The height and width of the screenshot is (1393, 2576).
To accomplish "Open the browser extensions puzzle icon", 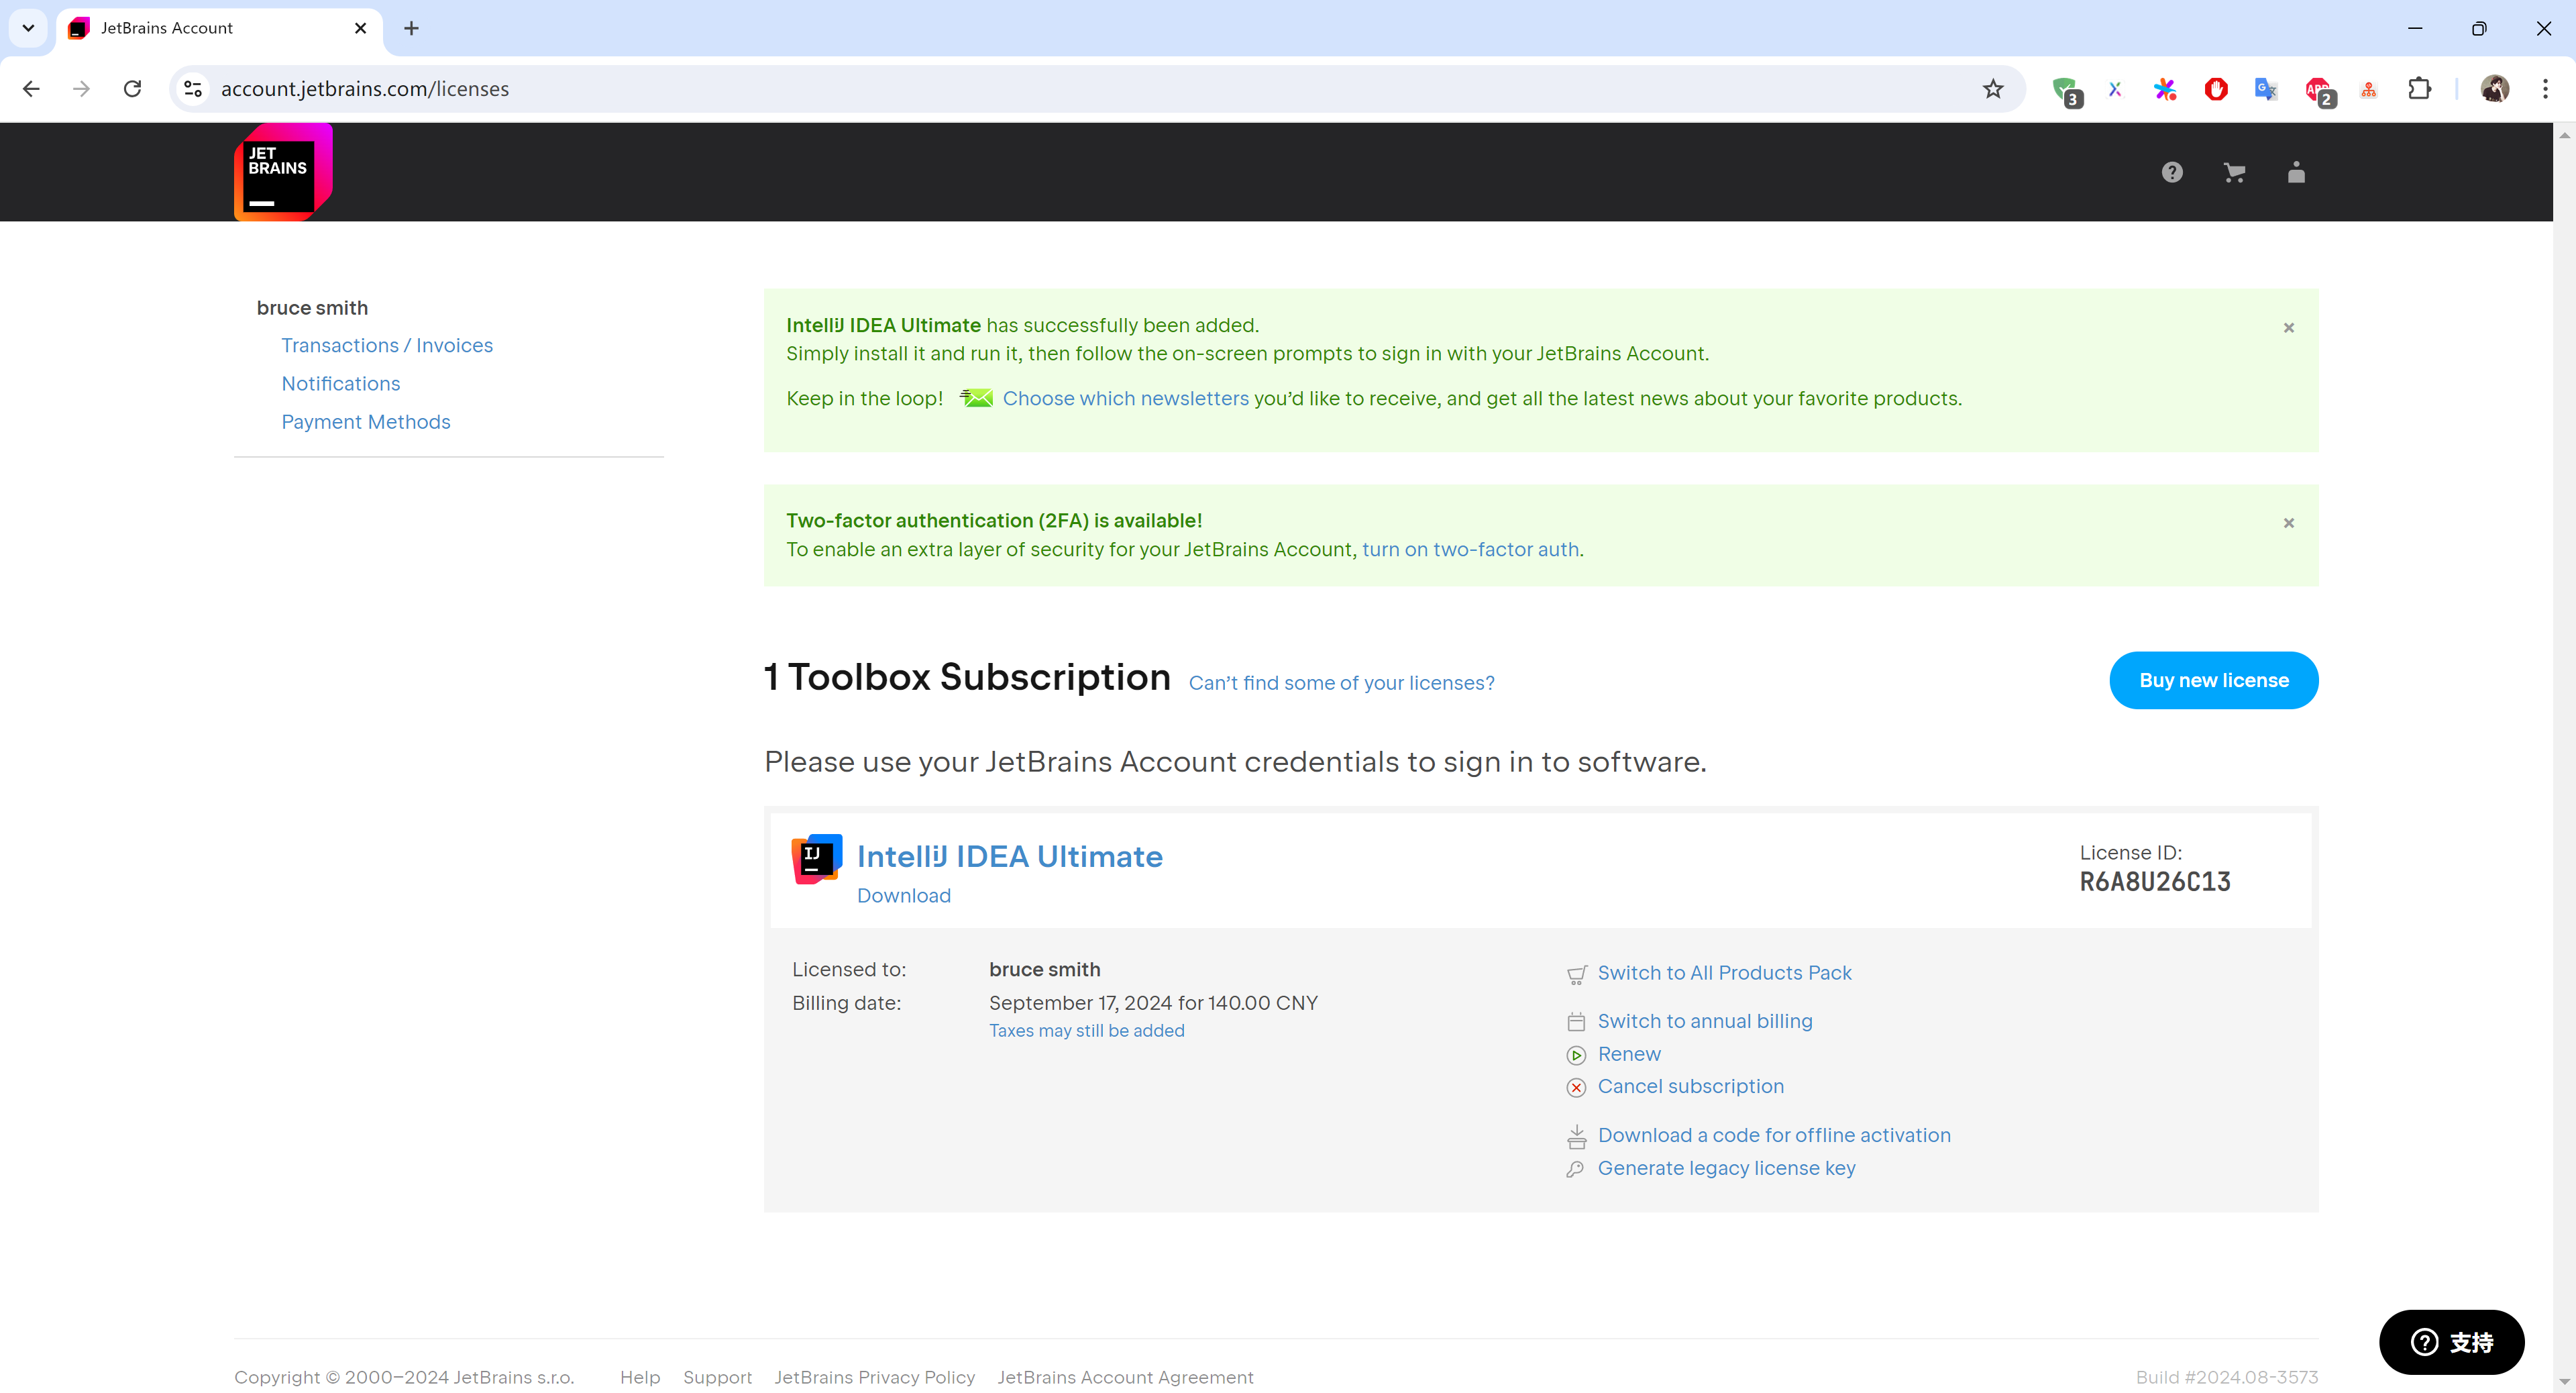I will pos(2419,89).
